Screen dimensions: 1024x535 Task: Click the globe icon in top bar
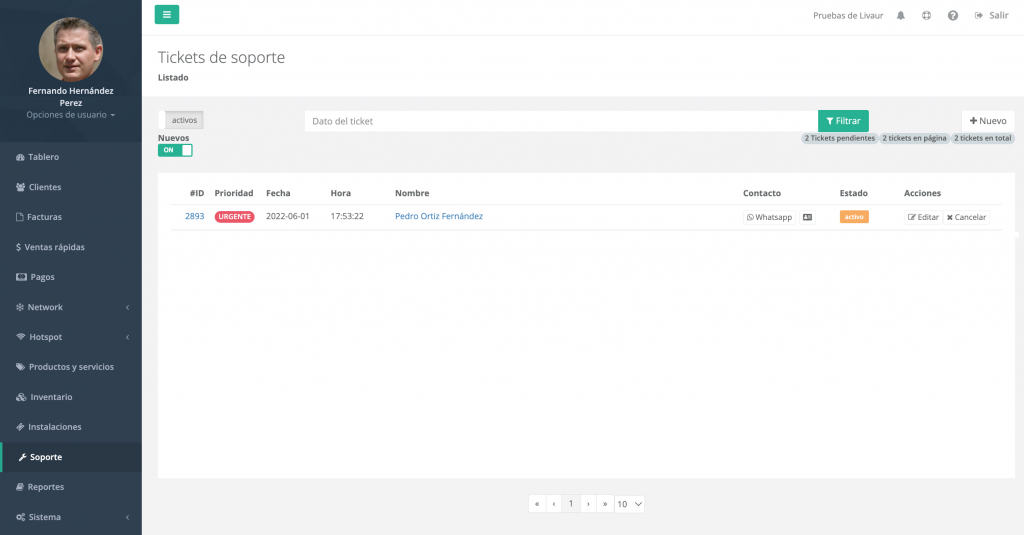[x=926, y=16]
